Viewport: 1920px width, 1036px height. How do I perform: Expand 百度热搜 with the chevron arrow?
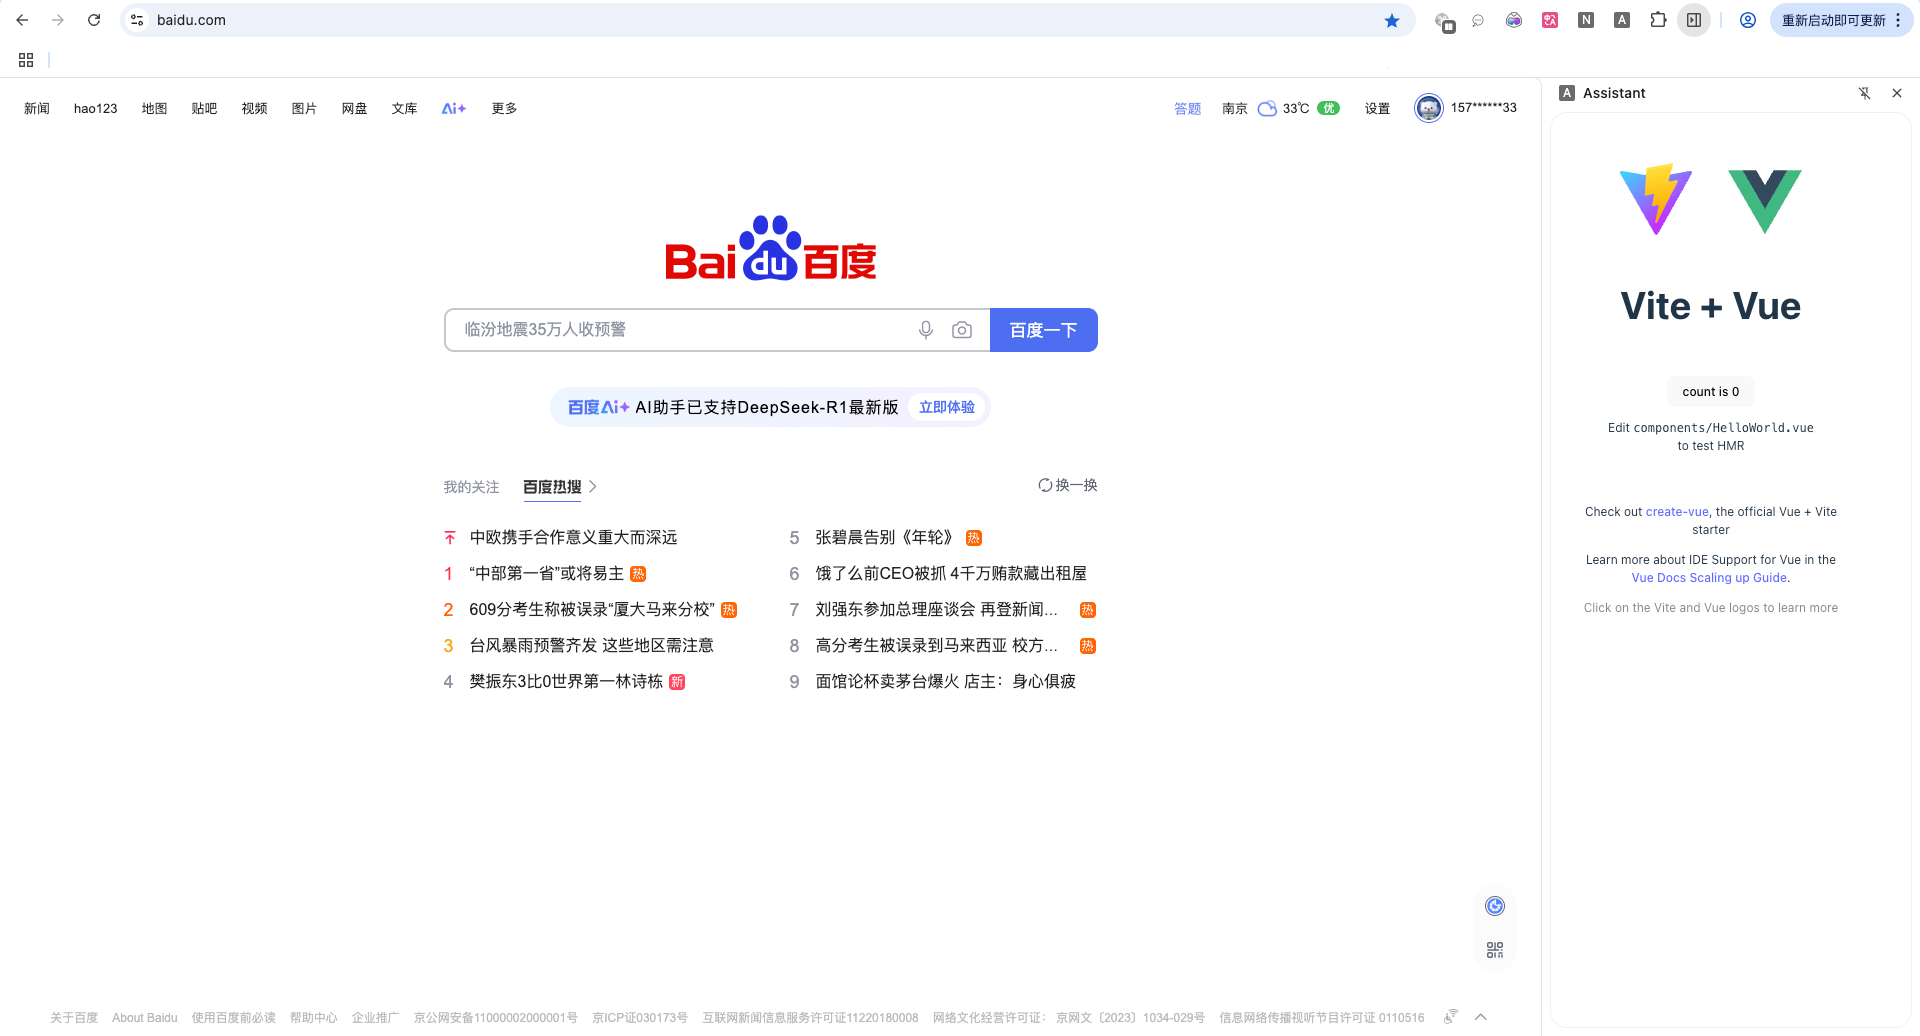pyautogui.click(x=593, y=486)
